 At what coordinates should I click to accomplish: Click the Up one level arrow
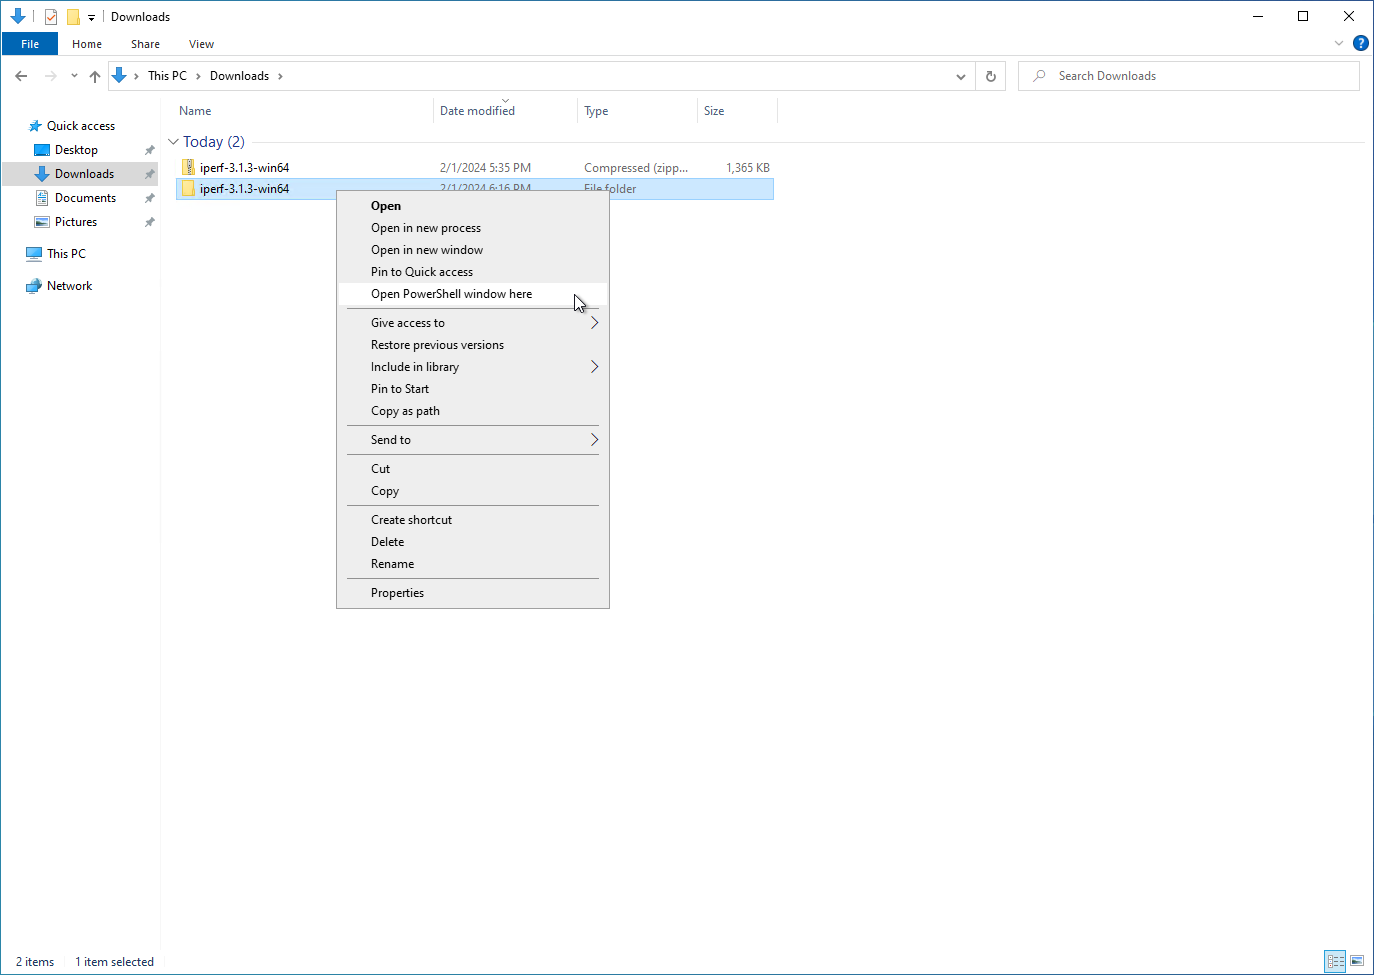95,76
